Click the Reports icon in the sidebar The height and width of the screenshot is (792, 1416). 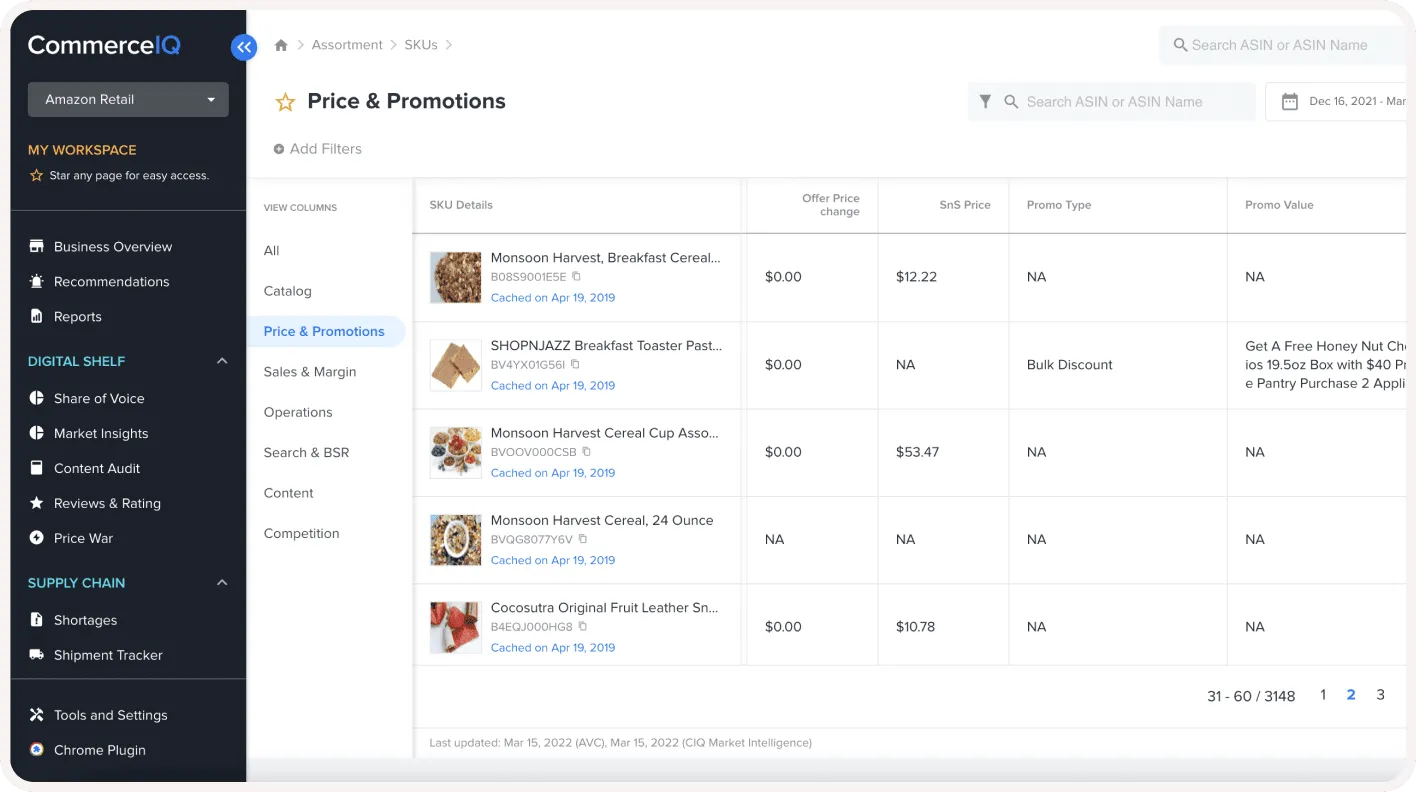click(37, 316)
